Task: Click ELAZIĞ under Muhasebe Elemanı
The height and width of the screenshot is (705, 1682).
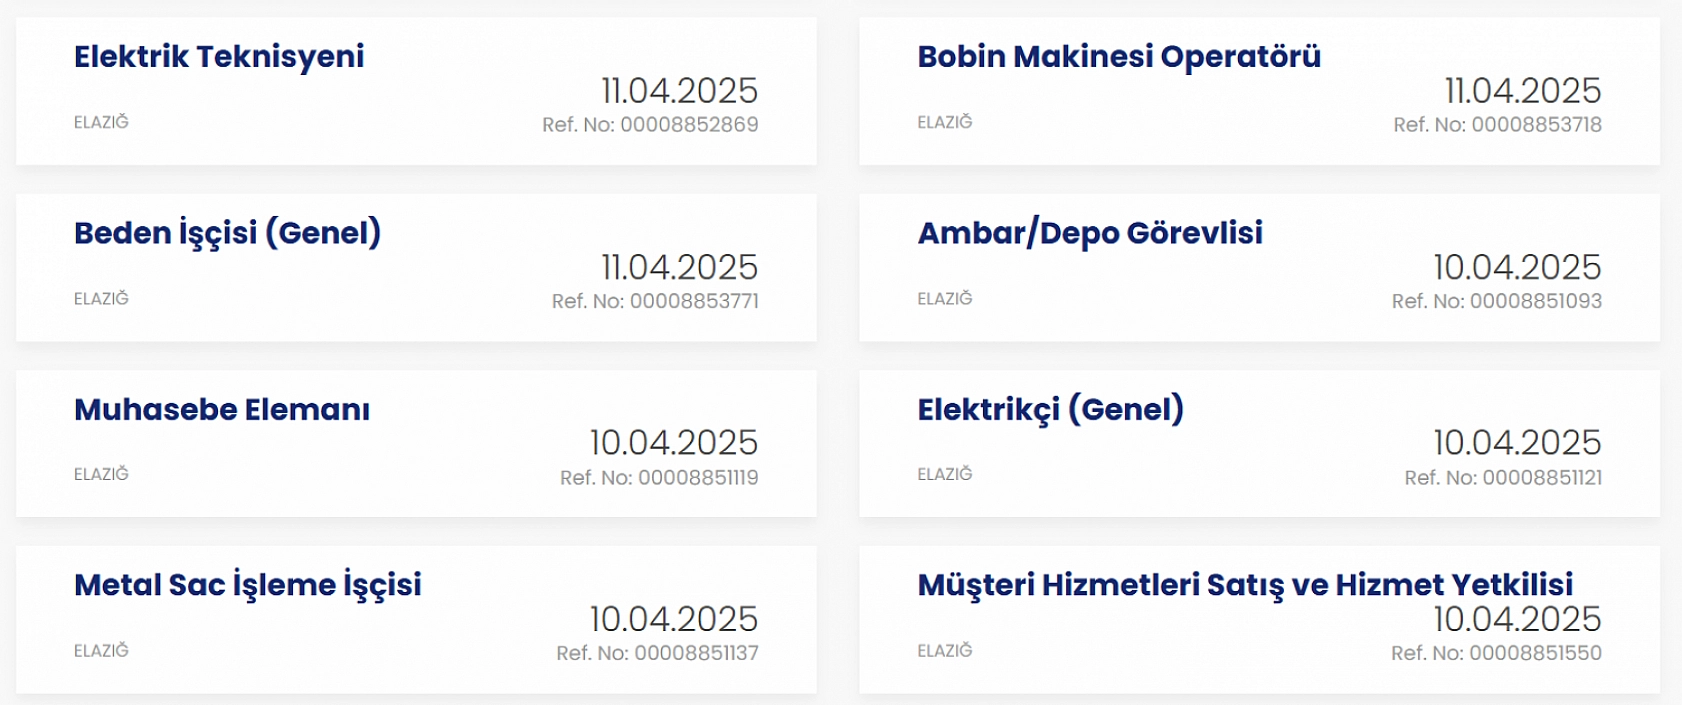Action: point(101,474)
